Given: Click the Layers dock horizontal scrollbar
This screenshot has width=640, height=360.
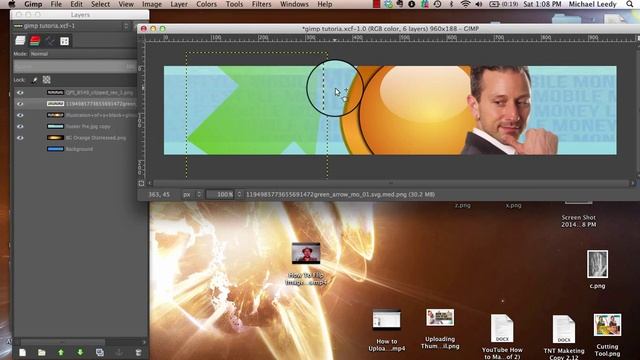Looking at the screenshot, I should 63,342.
